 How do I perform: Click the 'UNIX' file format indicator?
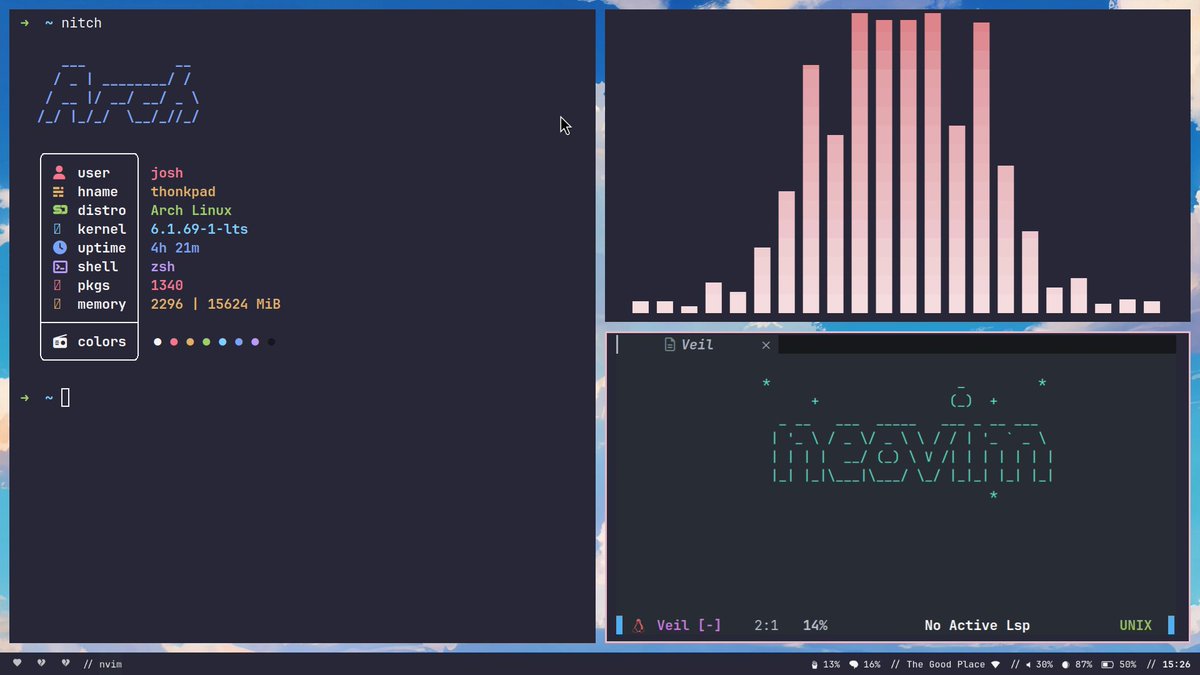click(1136, 626)
